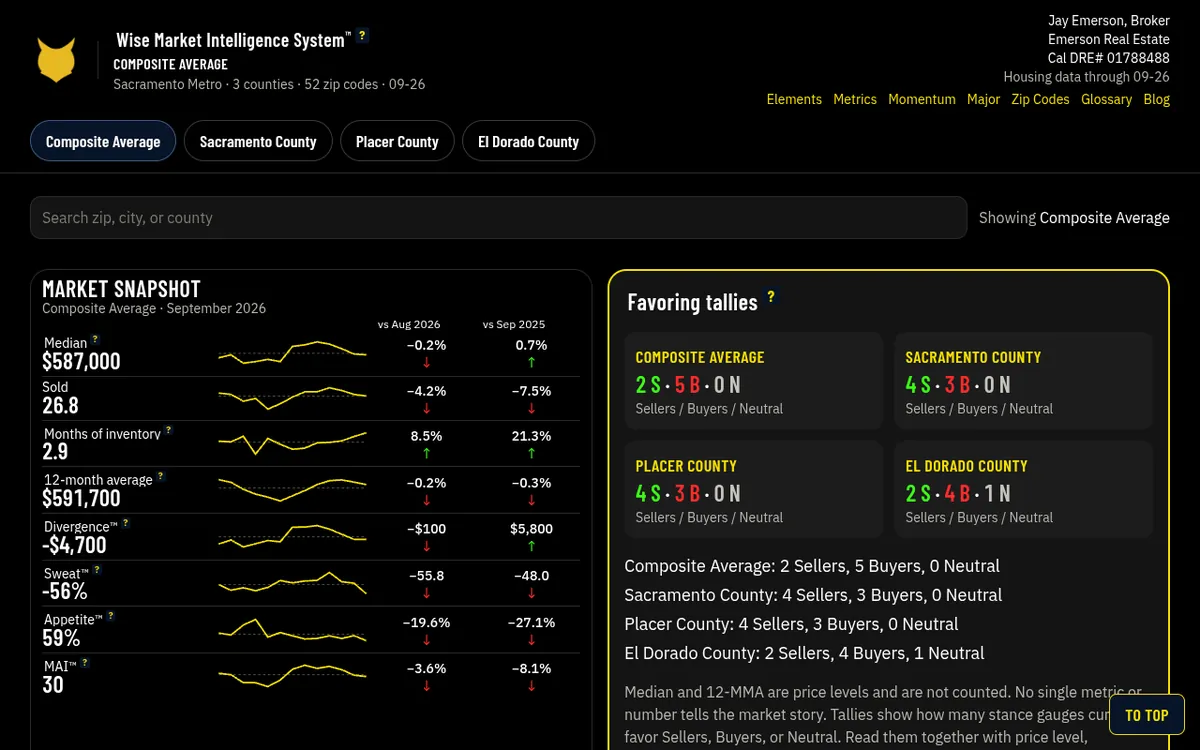Focus the zip, city, or county search field
This screenshot has width=1200, height=750.
(498, 217)
